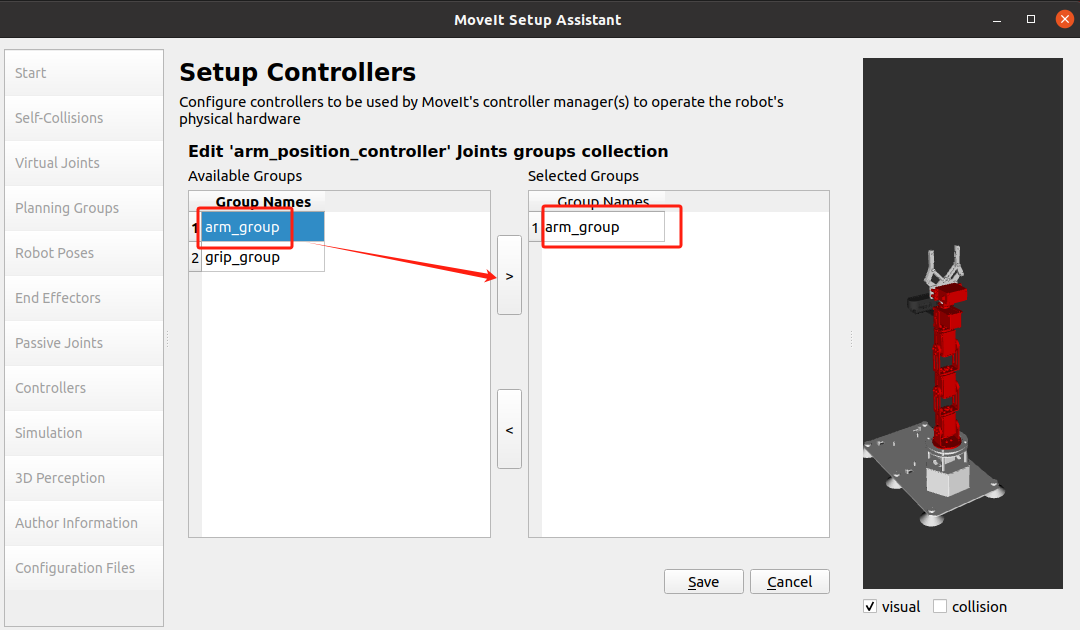
Task: Uncheck the visual checkbox
Action: point(870,607)
